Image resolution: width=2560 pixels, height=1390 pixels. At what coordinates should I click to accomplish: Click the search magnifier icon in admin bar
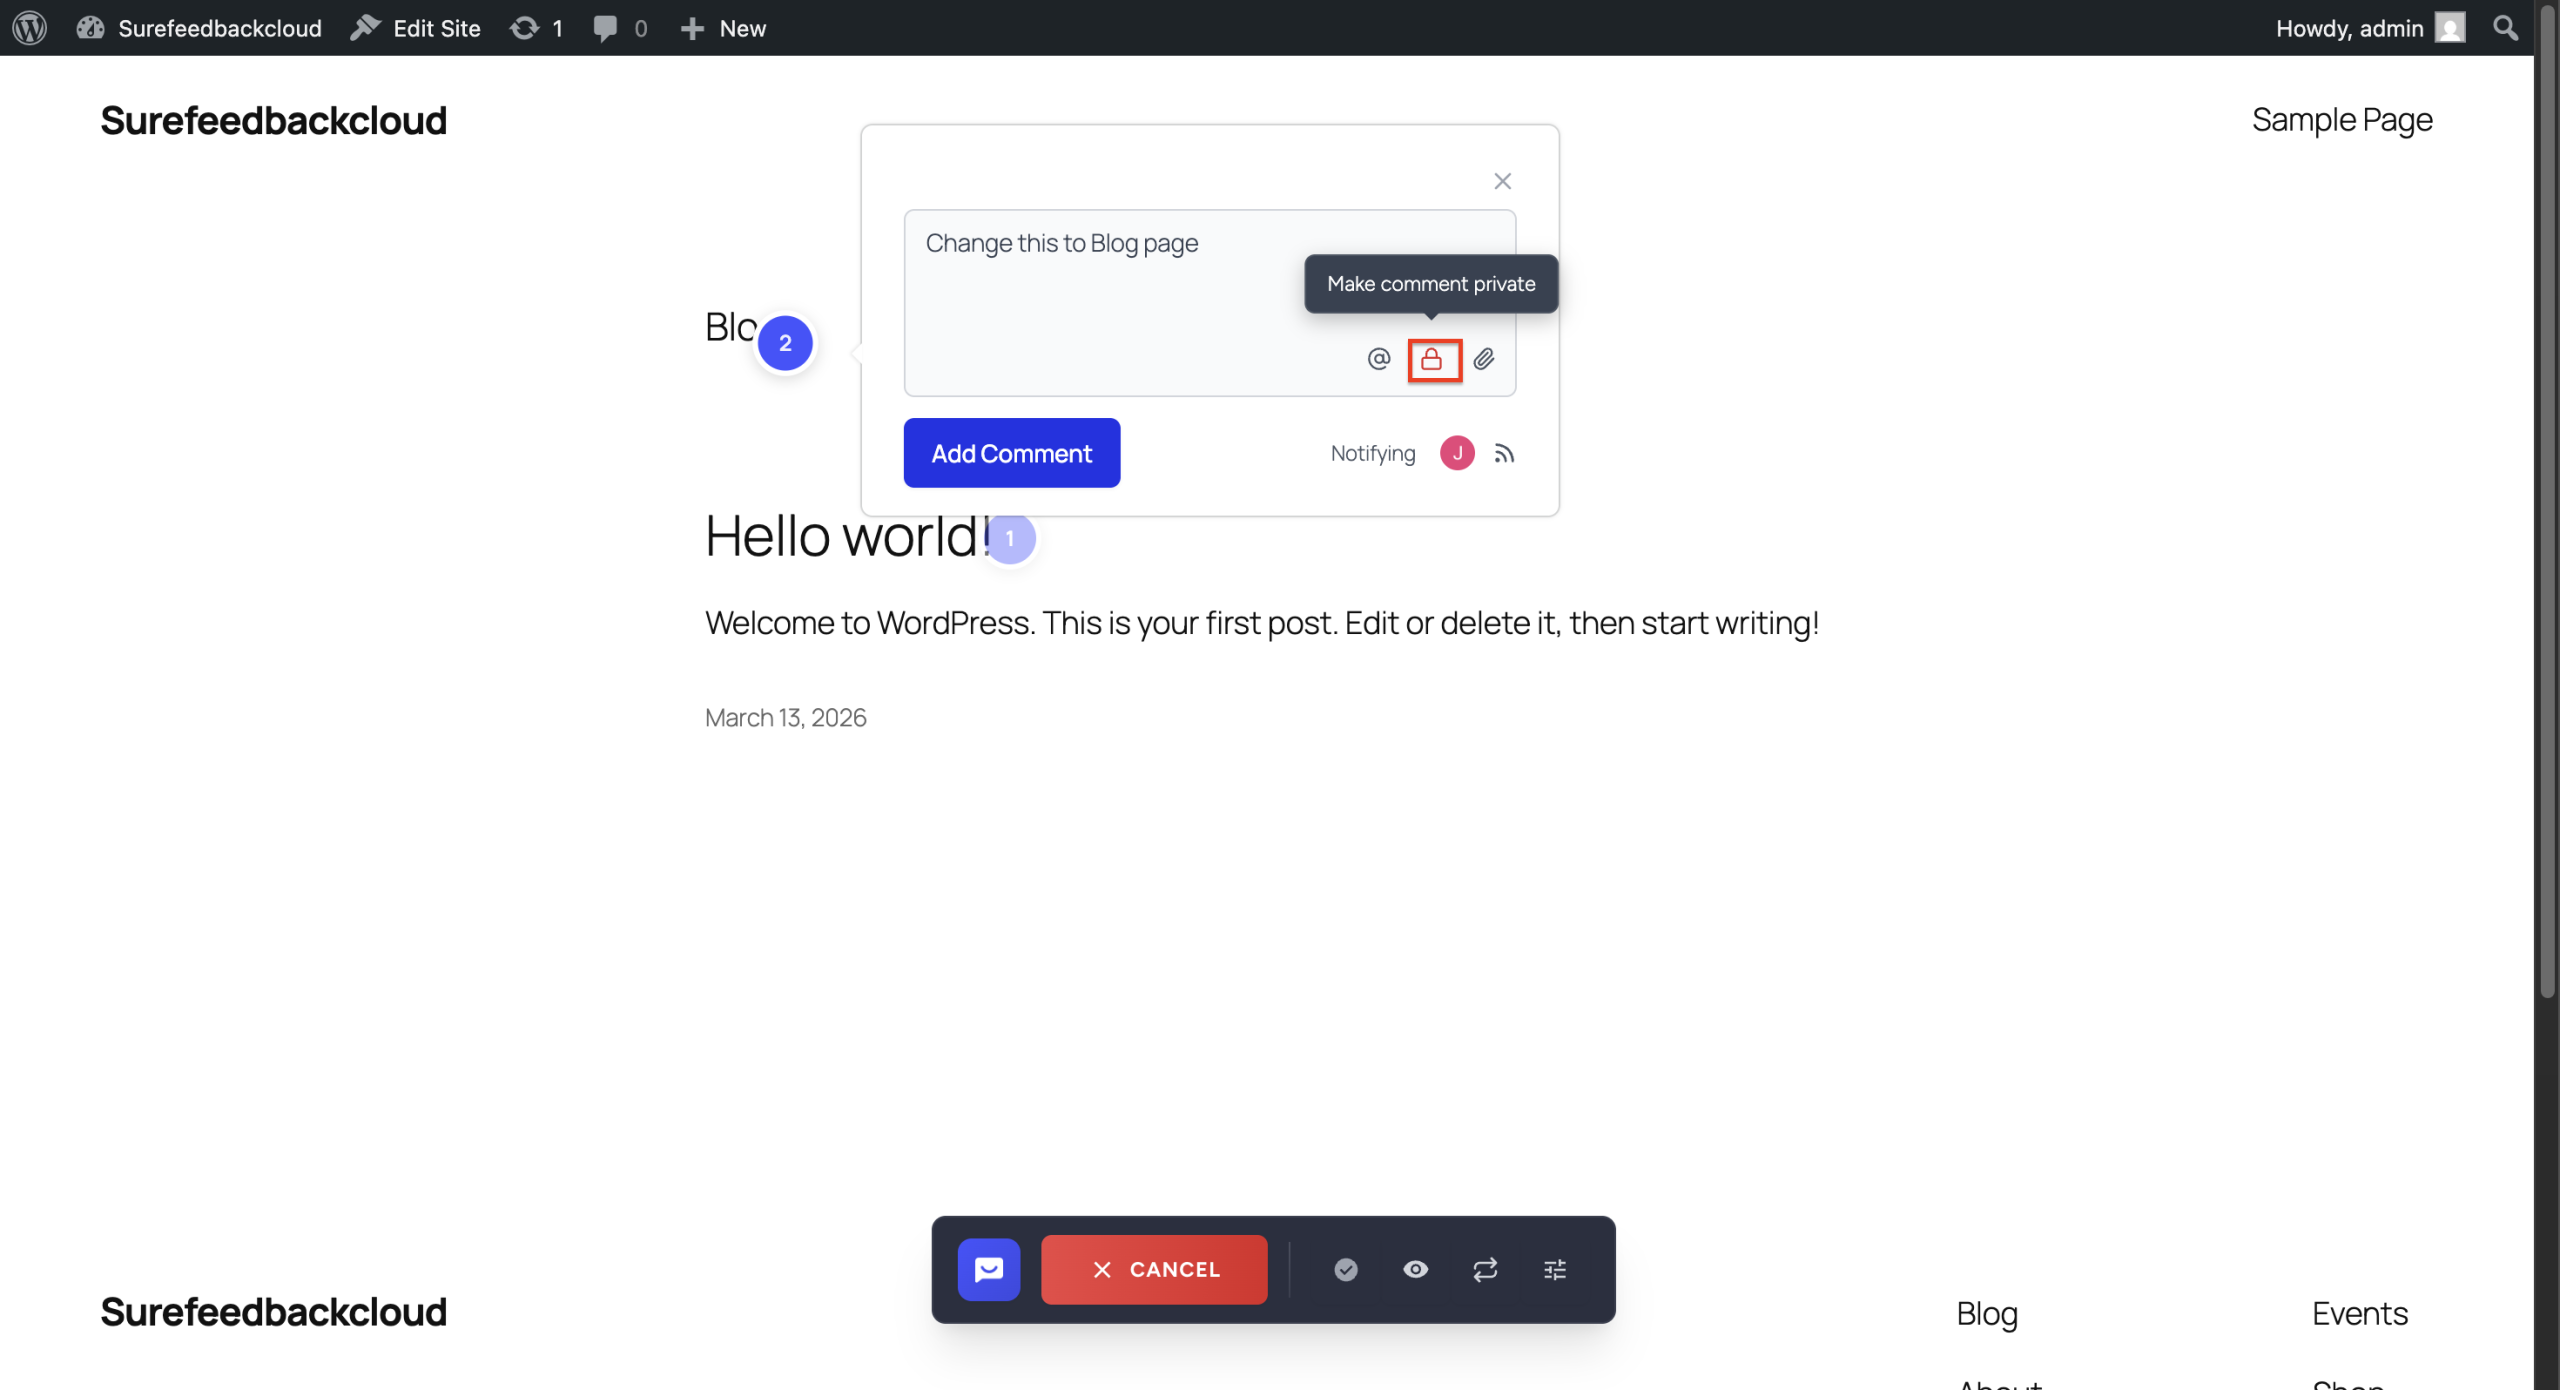2505,28
